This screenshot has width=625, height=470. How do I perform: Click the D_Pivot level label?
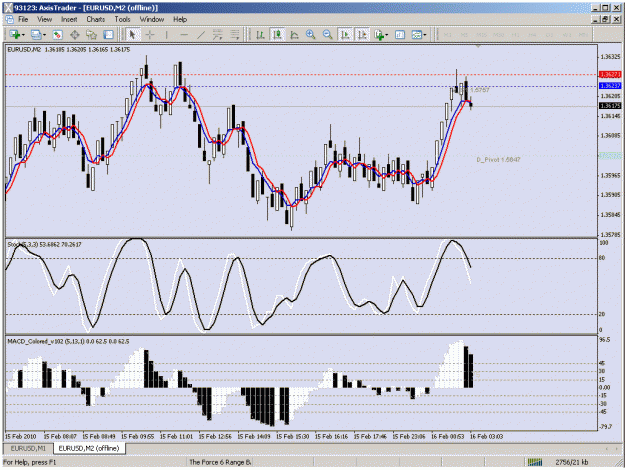(498, 159)
